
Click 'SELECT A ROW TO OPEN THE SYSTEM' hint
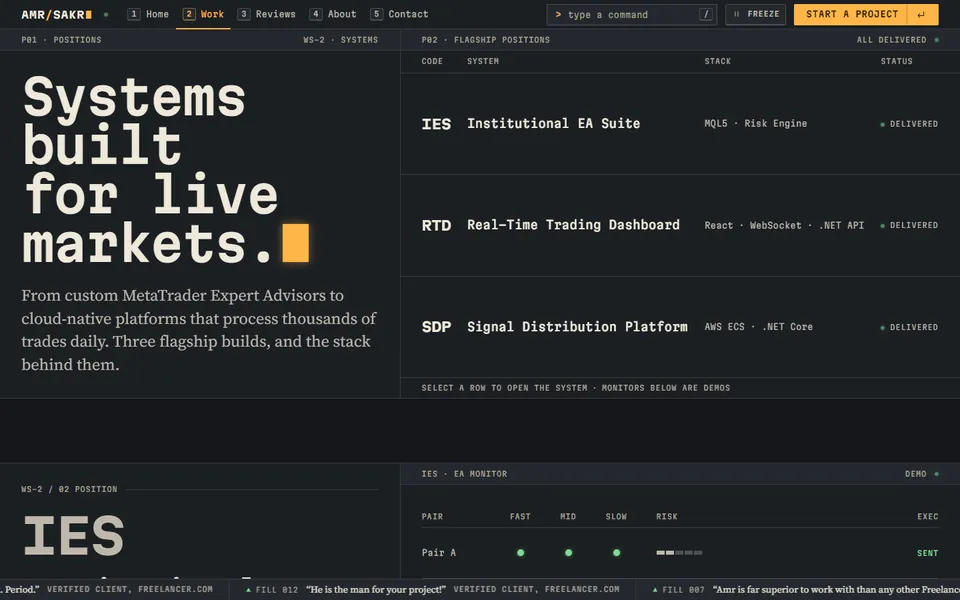coord(504,388)
